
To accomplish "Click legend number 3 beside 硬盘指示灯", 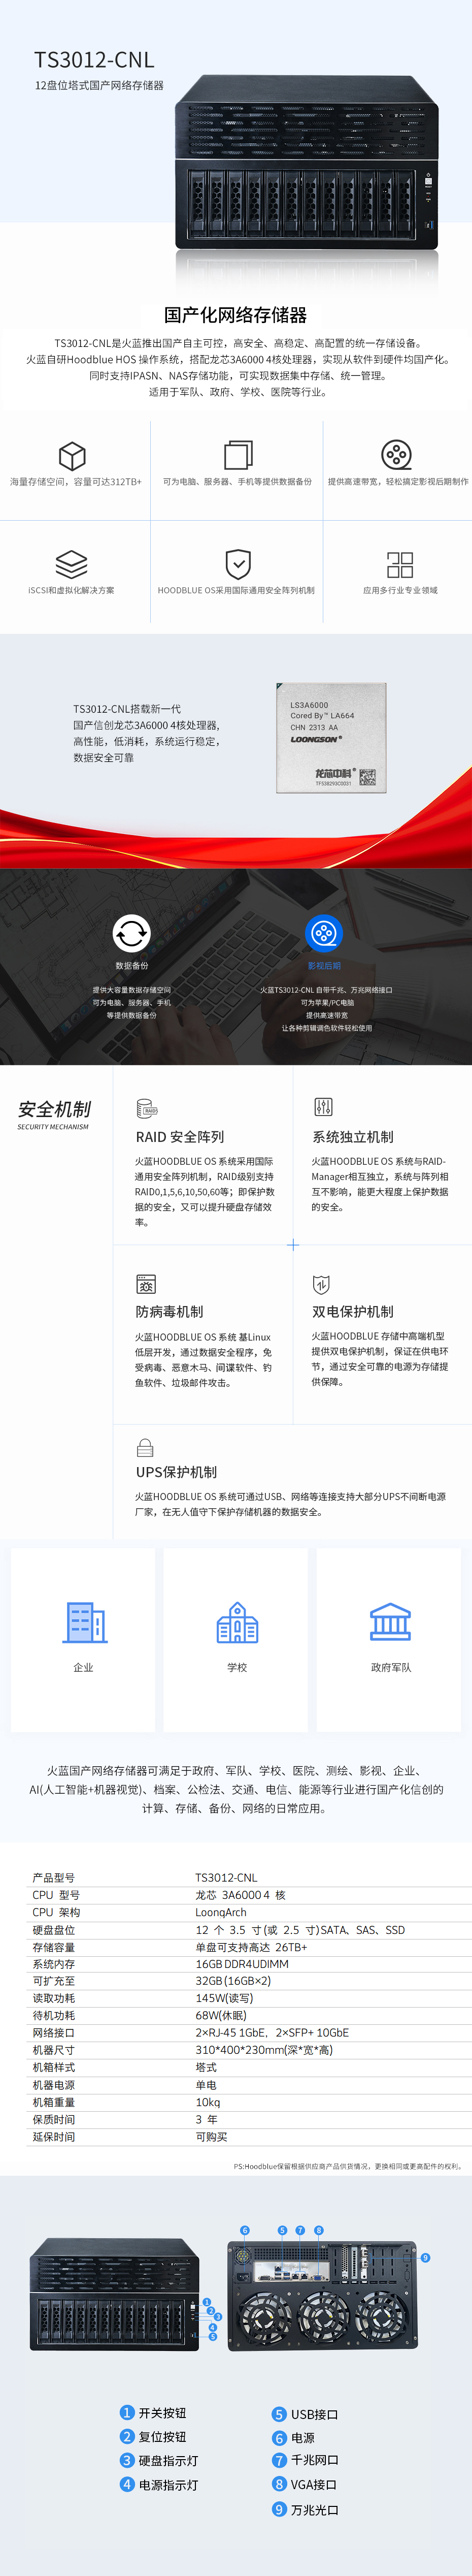I will point(127,2460).
